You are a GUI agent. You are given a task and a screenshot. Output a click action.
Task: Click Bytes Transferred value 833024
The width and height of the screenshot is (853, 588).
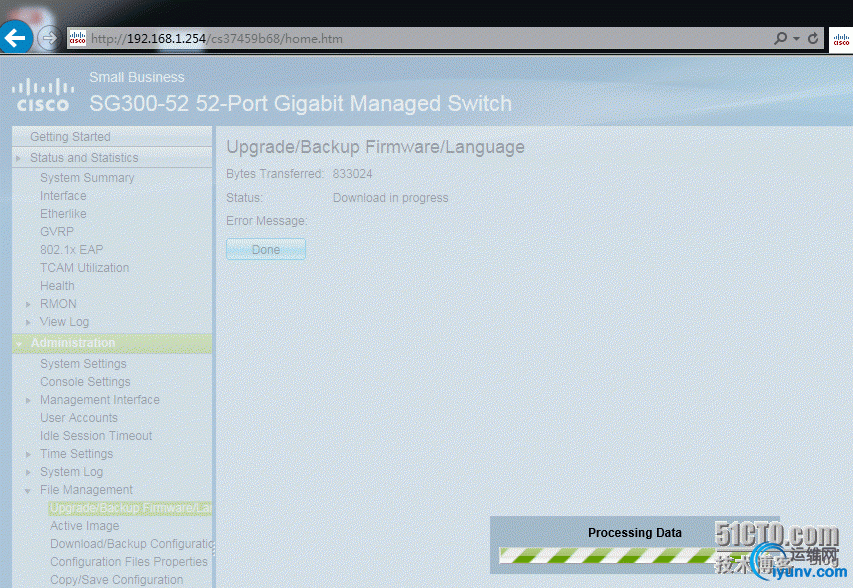pos(353,174)
